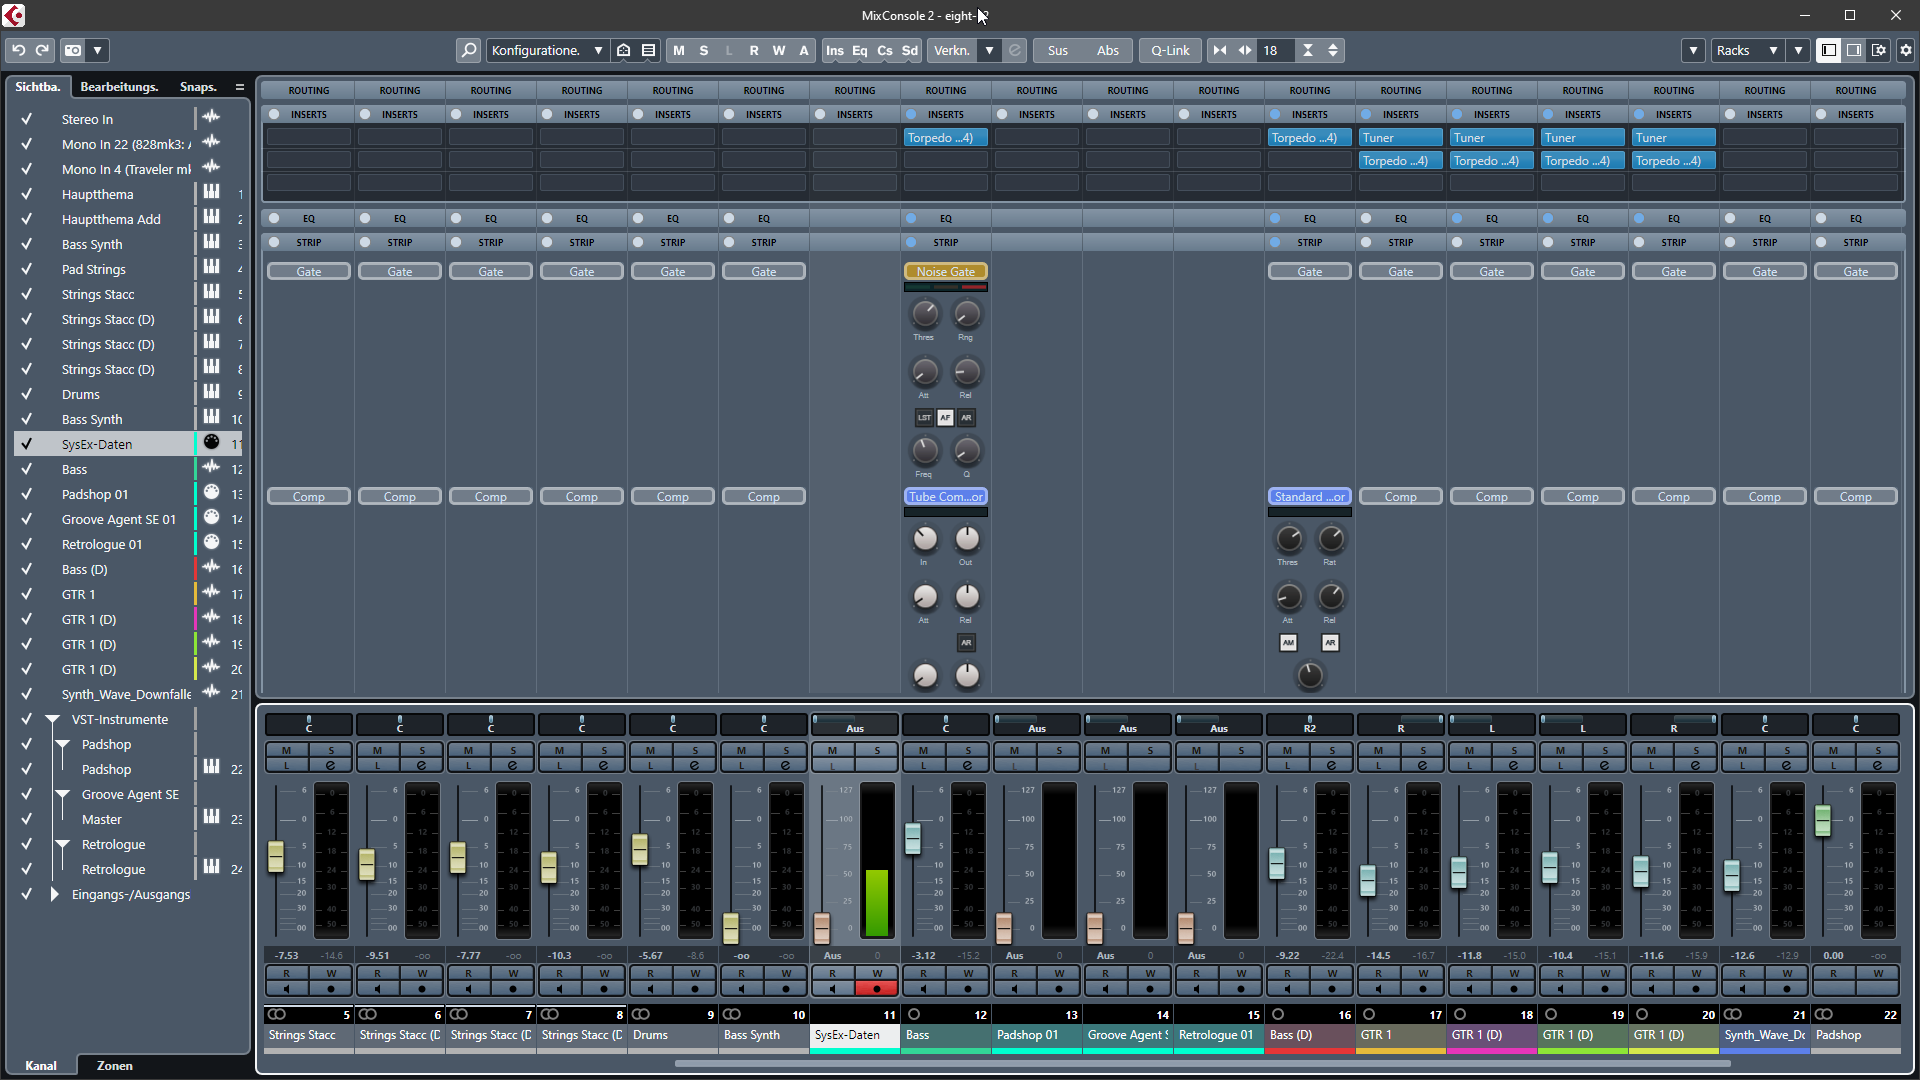Image resolution: width=1920 pixels, height=1080 pixels.
Task: Expand the Eingangs-/Ausgangs folder
Action: (55, 894)
